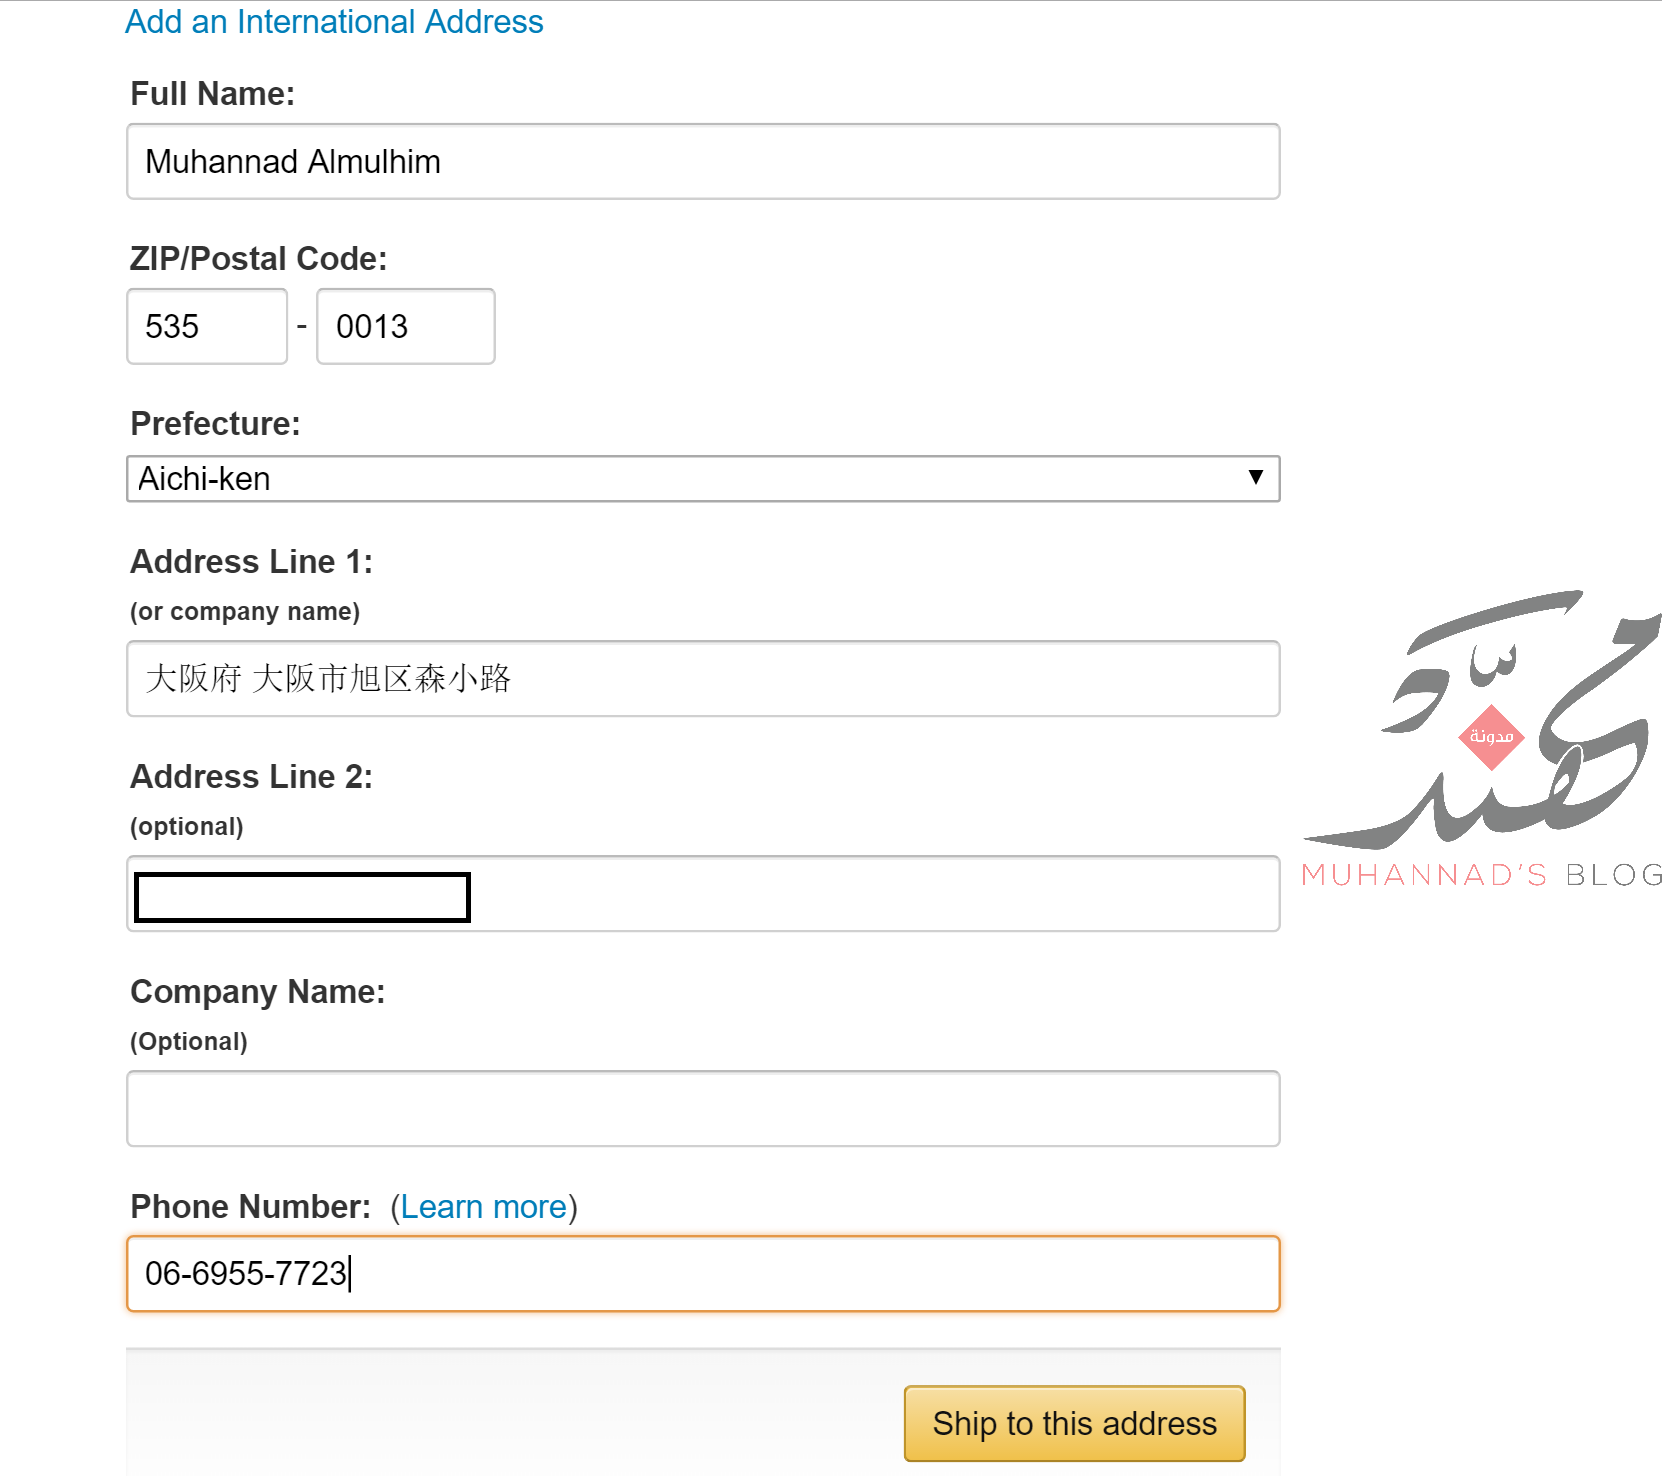Select the first ZIP code box containing 535
This screenshot has height=1476, width=1662.
207,326
